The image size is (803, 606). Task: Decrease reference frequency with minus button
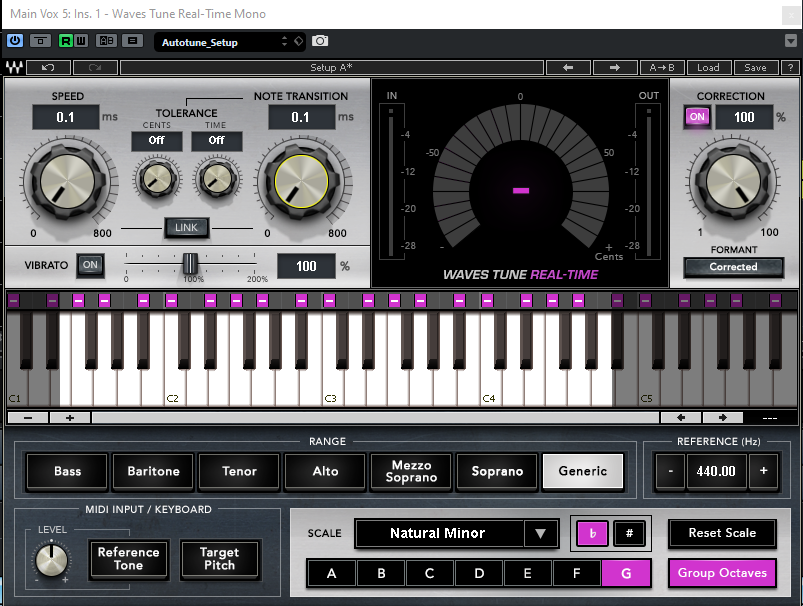click(x=670, y=471)
